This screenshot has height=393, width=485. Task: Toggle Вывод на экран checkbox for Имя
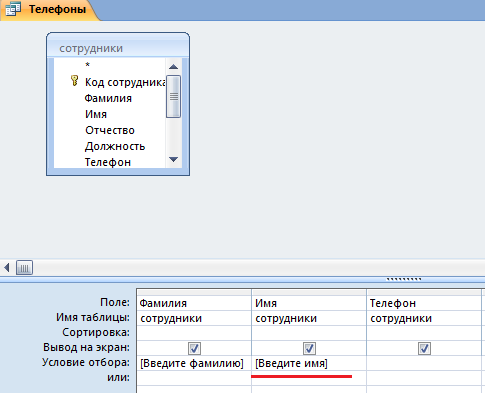tap(309, 348)
